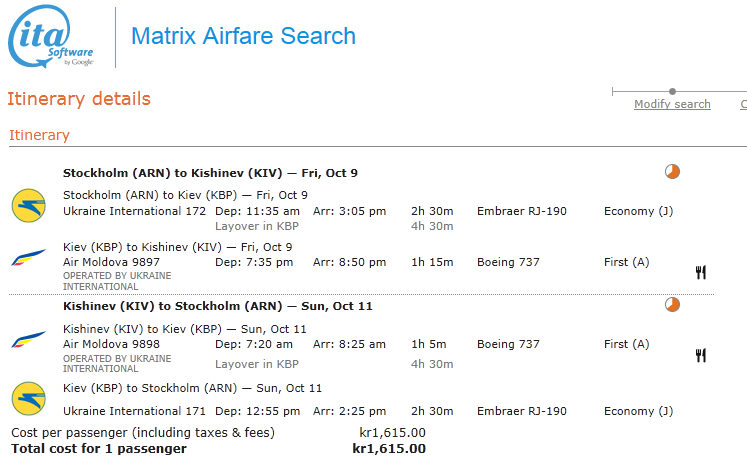Click the Itinerary details page heading
This screenshot has width=747, height=473.
[x=79, y=99]
